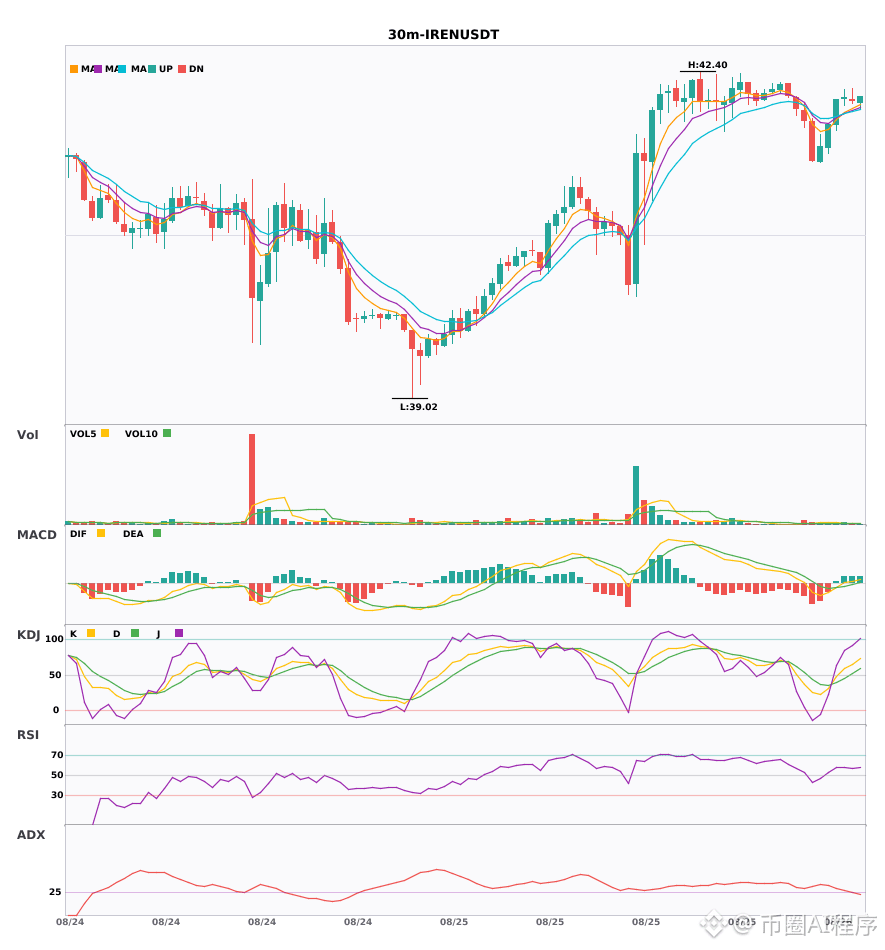Click the KDJ panel label
Image resolution: width=885 pixels, height=950 pixels.
point(28,635)
